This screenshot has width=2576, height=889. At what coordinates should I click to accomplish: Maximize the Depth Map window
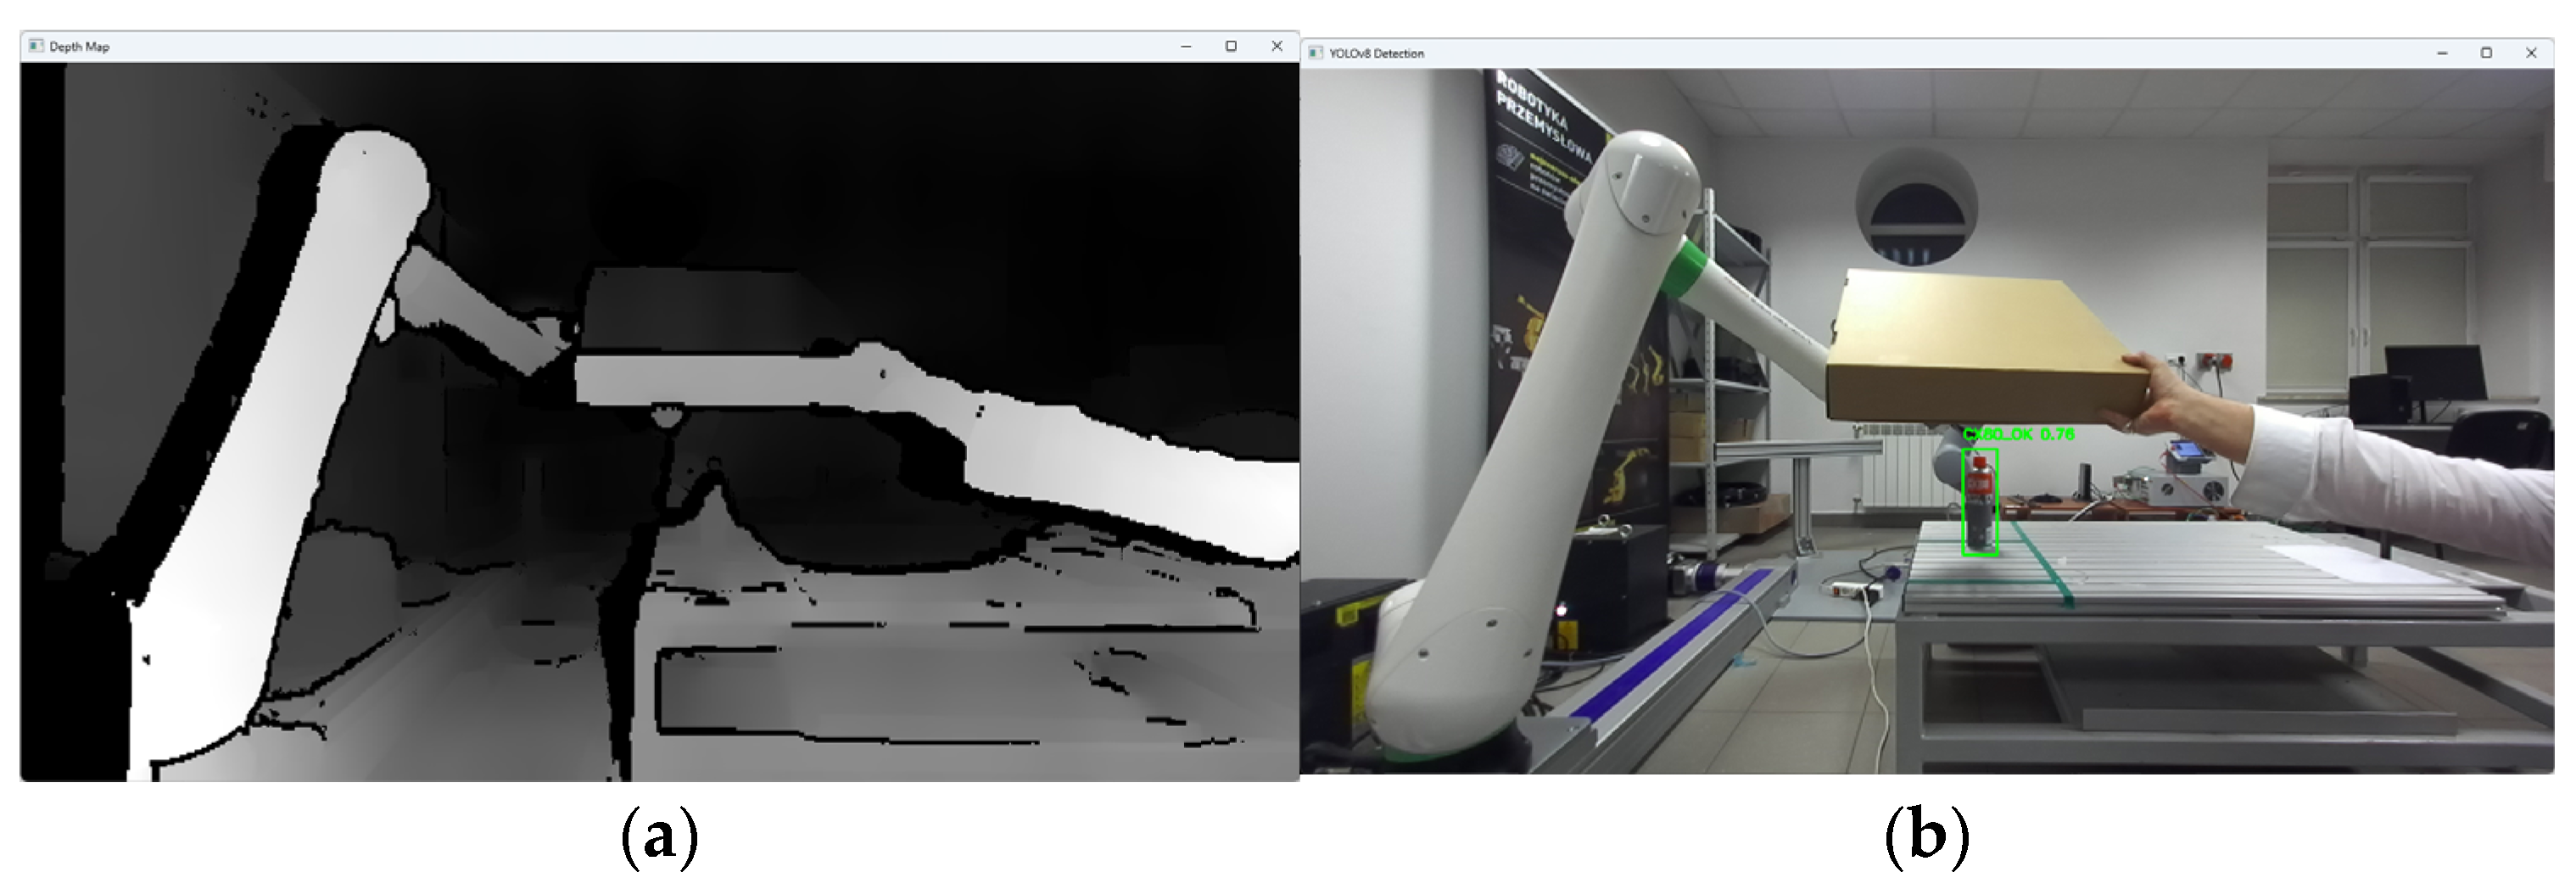(1231, 46)
